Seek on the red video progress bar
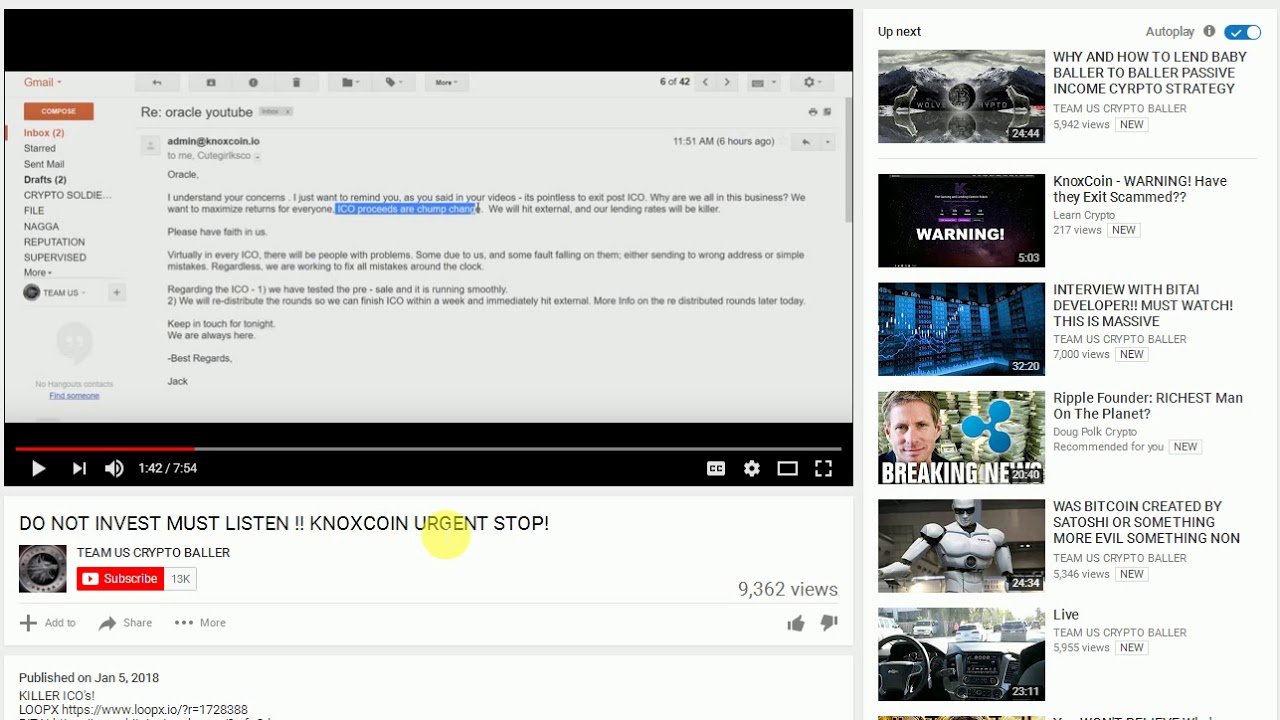 (x=428, y=449)
